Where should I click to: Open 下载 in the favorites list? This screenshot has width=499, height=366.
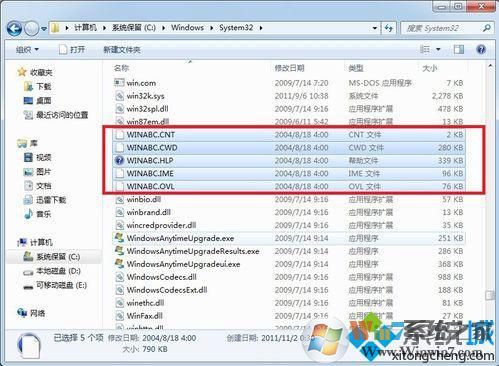(x=44, y=86)
